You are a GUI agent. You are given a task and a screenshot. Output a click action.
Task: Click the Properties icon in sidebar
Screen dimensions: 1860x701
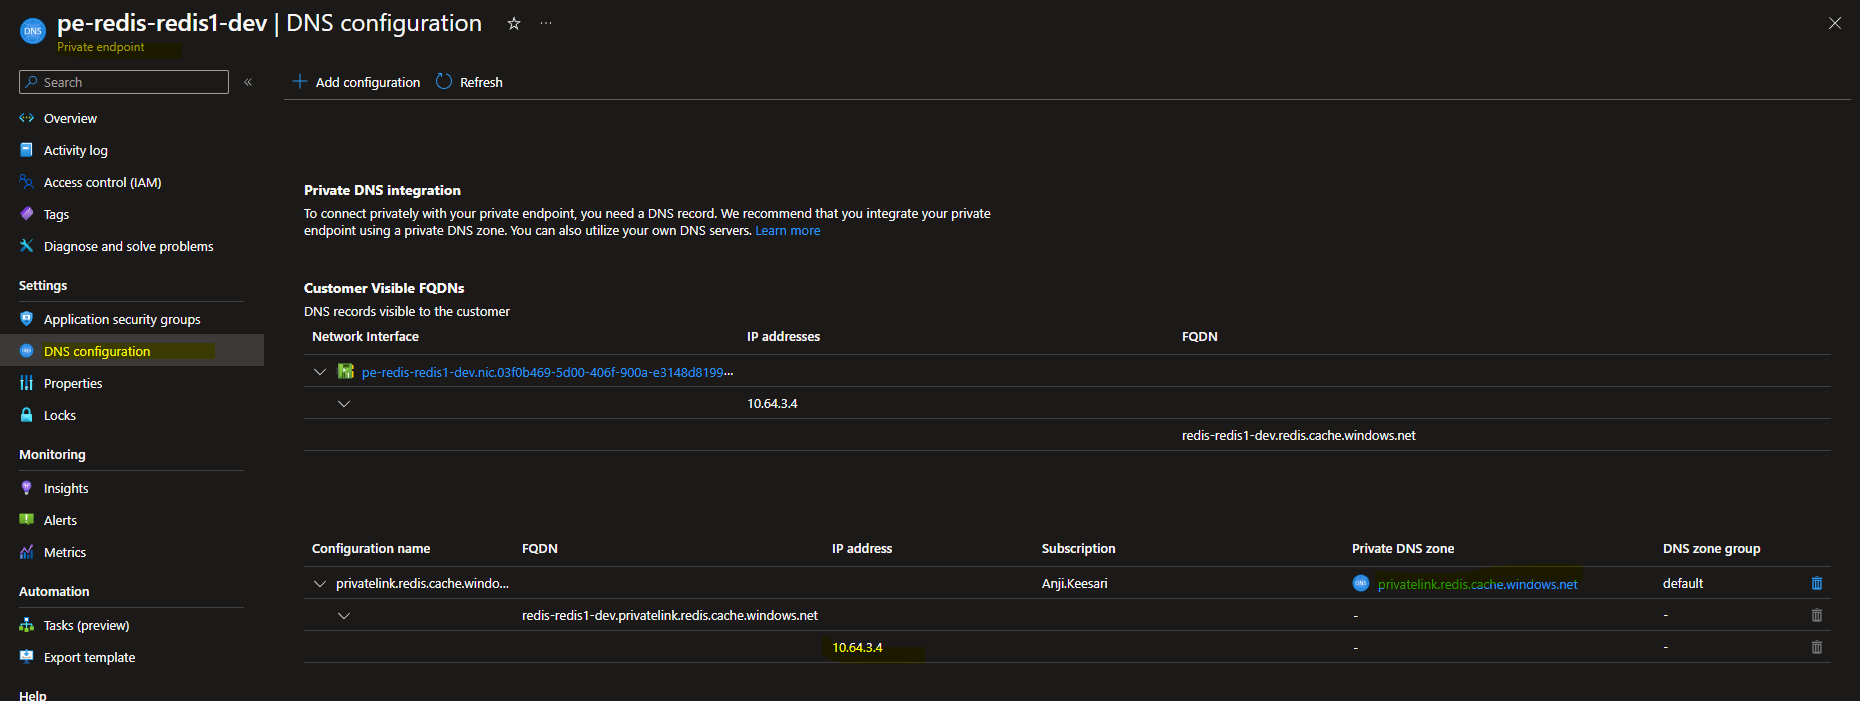(x=27, y=383)
